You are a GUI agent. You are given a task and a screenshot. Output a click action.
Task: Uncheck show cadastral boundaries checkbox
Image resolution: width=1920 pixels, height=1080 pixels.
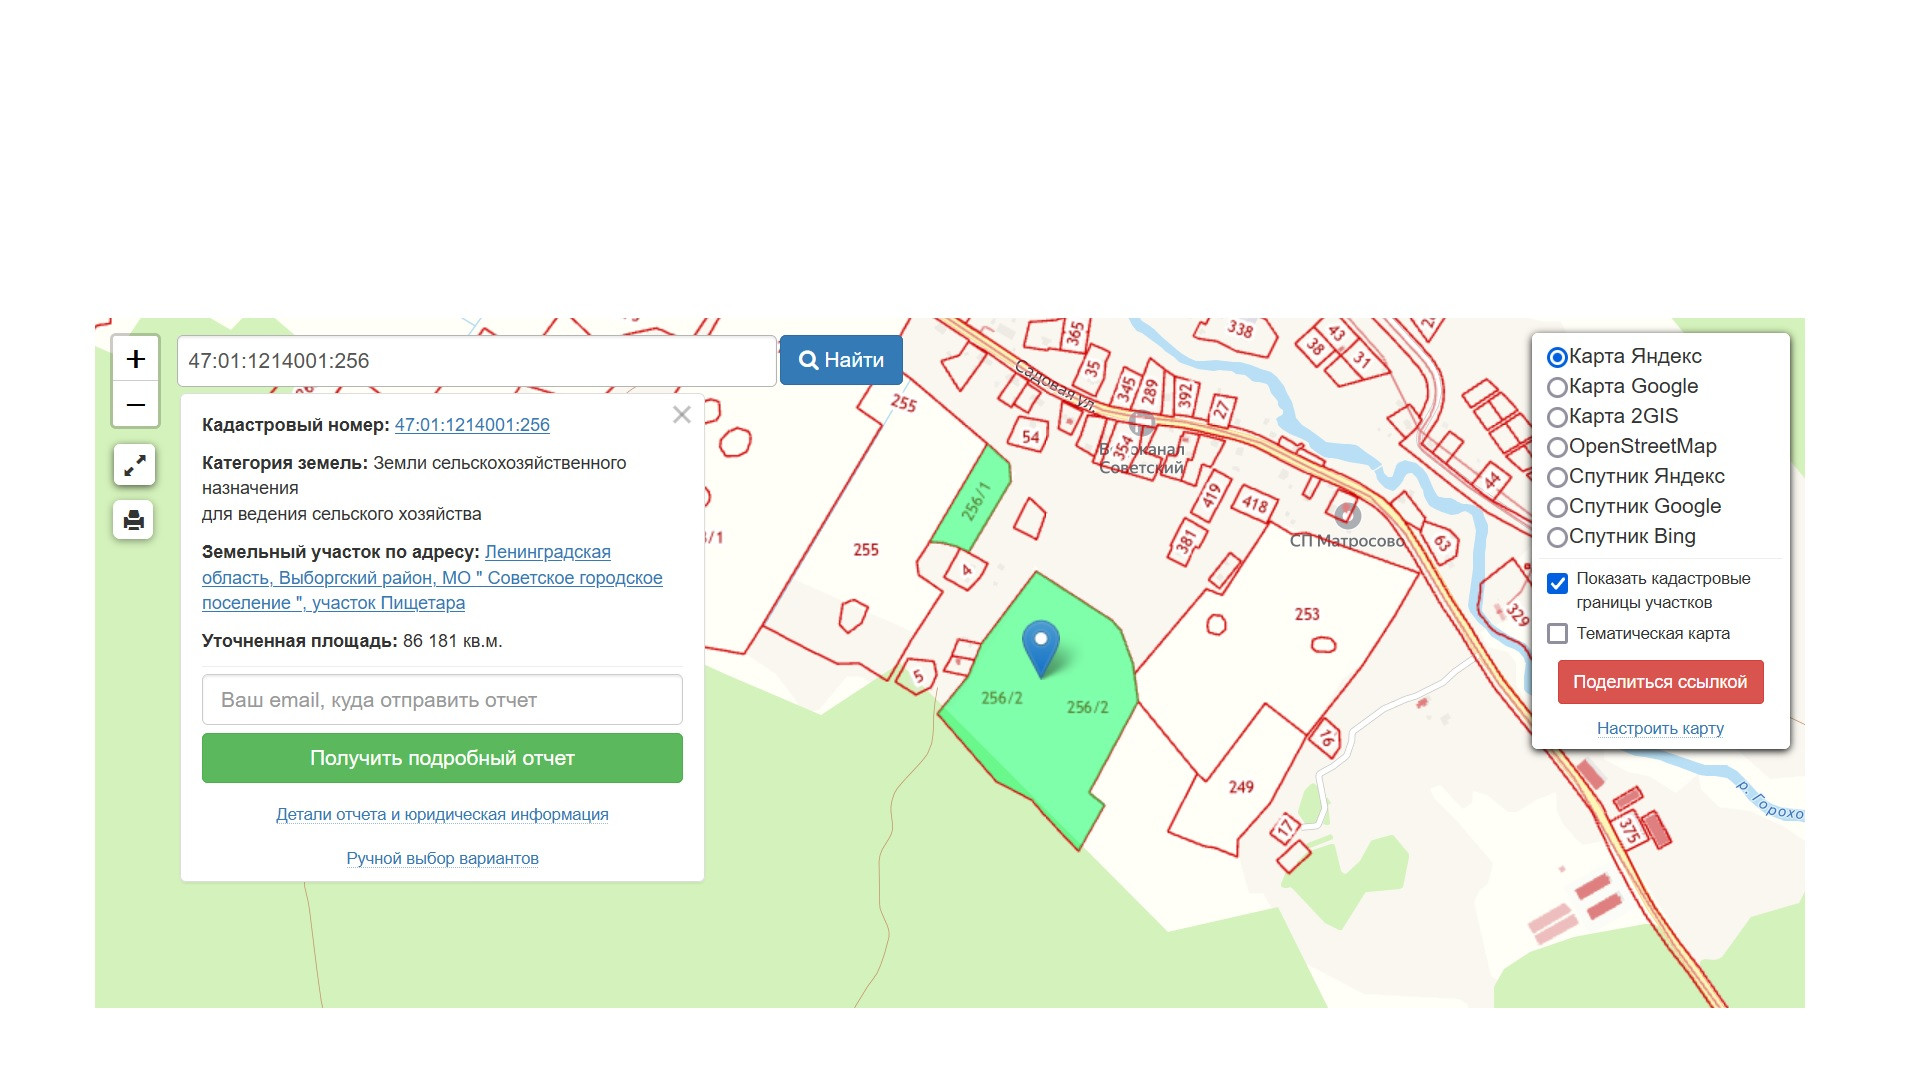[x=1557, y=583]
